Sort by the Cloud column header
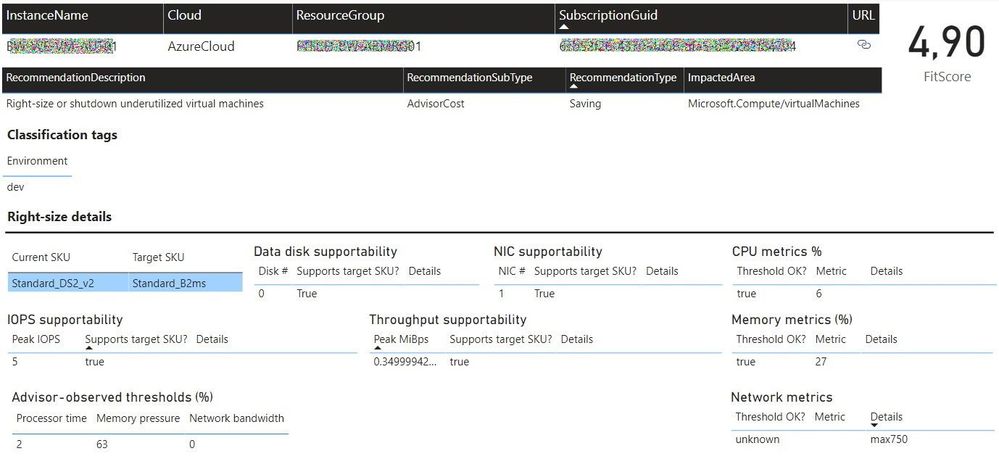The image size is (999, 459). [184, 16]
